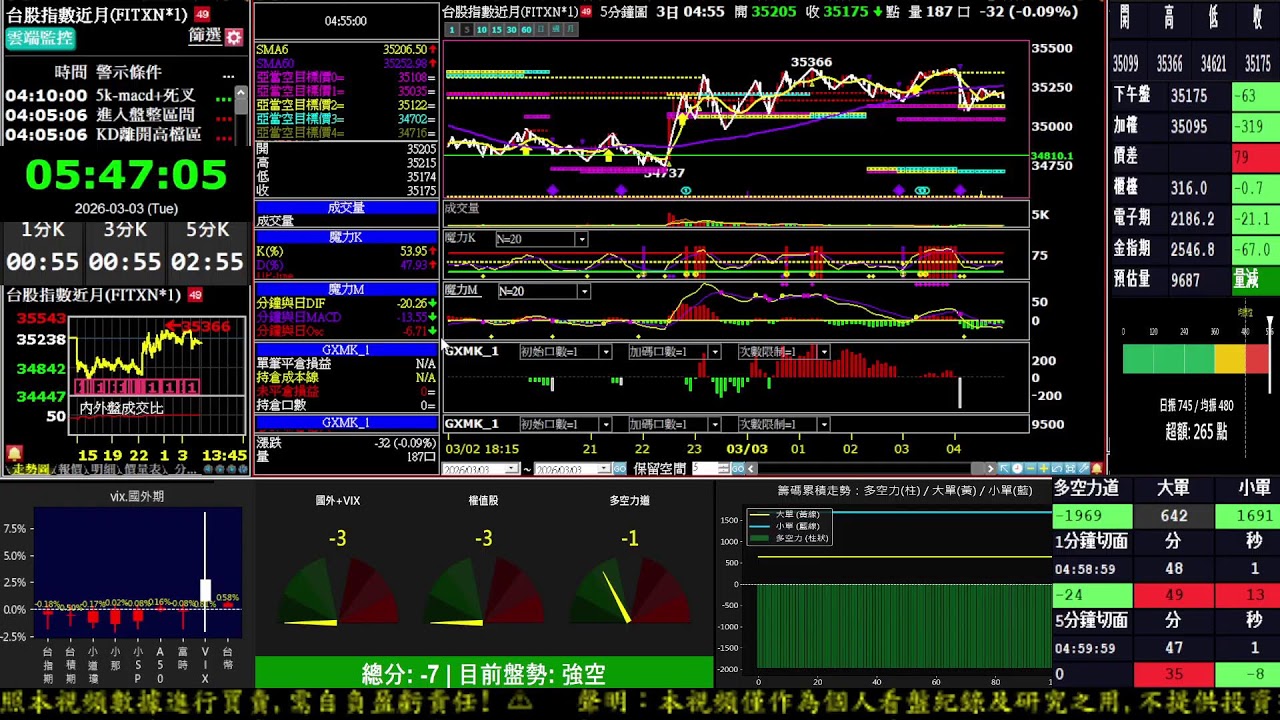1280x720 pixels.
Task: Click the upper GXMK_1 strategy header
Action: [x=346, y=350]
